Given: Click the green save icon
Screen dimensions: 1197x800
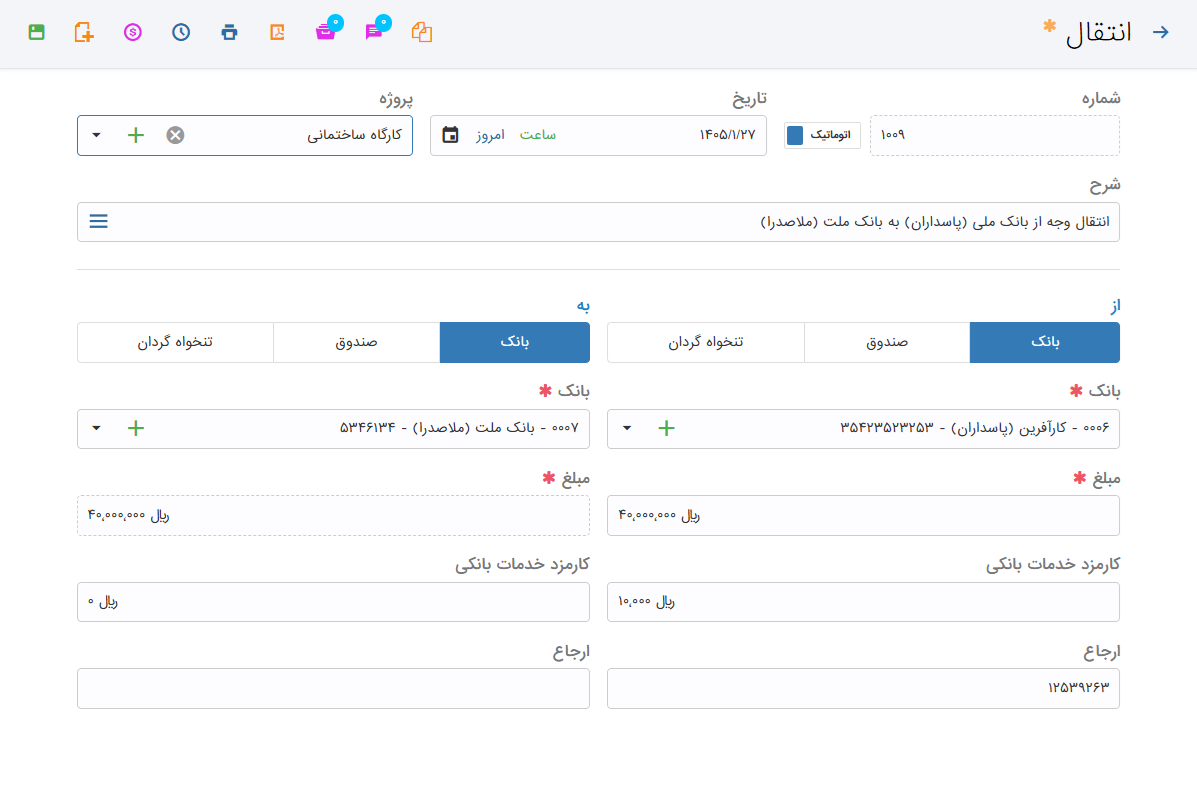Looking at the screenshot, I should point(37,32).
